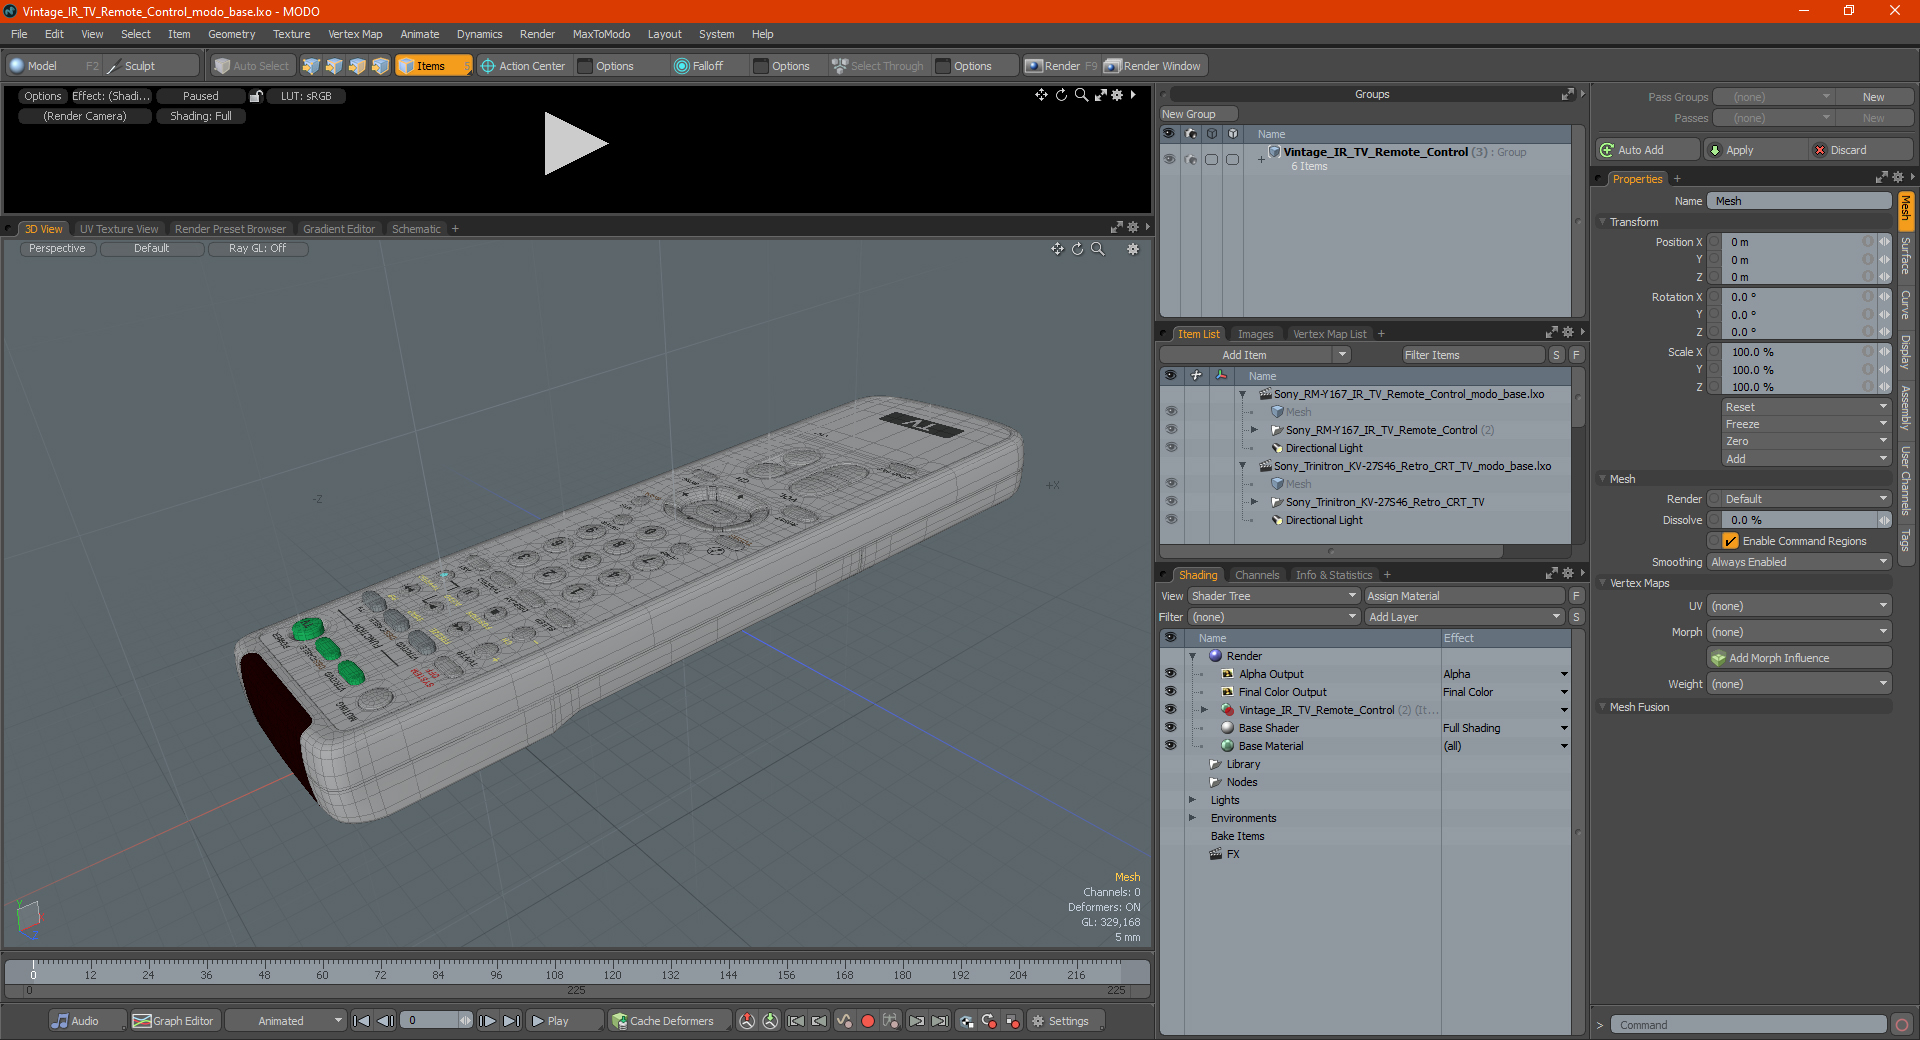
Task: Open the Shader Tree view dropdown
Action: [1273, 596]
